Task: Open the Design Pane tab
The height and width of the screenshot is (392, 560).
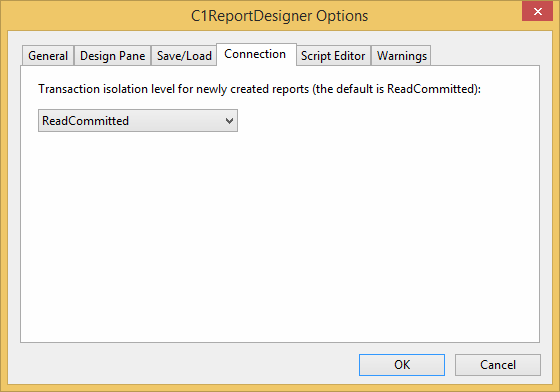Action: point(112,56)
